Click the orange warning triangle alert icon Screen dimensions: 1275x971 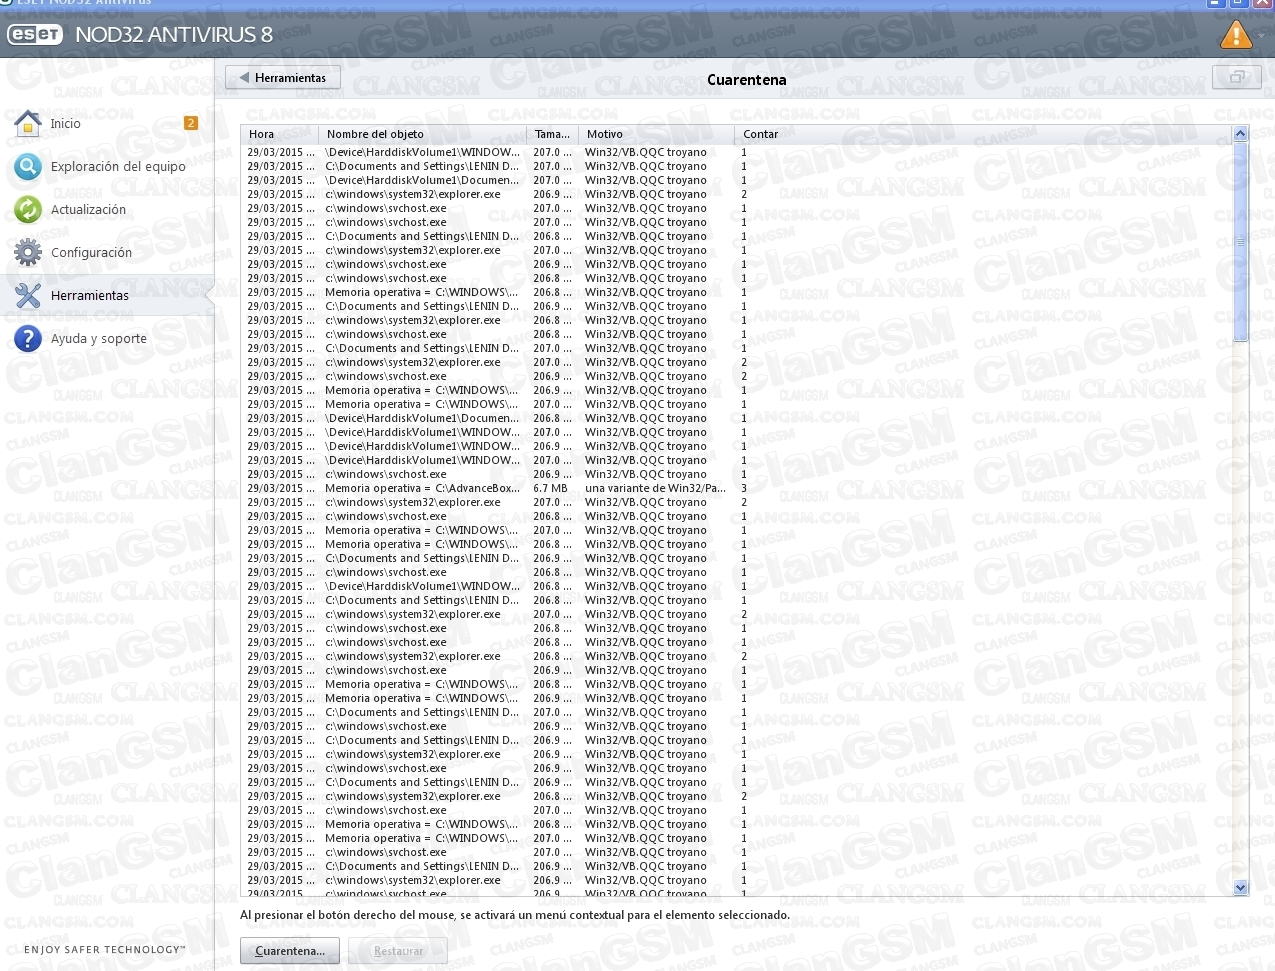(1236, 35)
